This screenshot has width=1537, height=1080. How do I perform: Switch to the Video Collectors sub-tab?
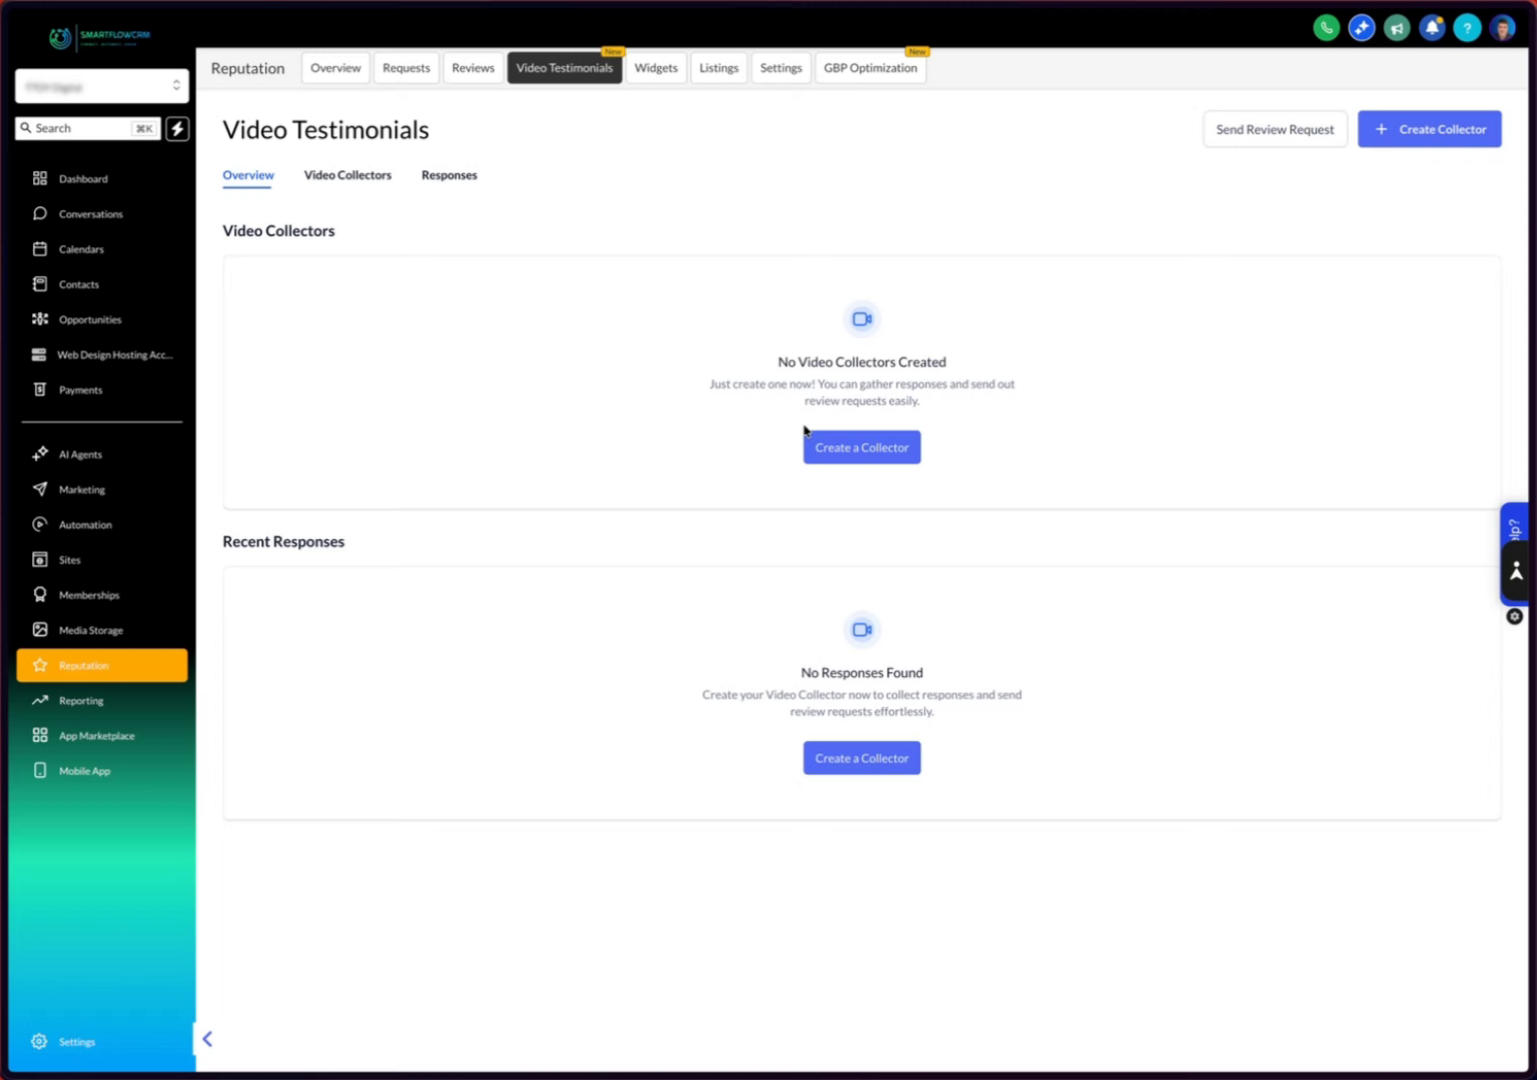click(348, 175)
